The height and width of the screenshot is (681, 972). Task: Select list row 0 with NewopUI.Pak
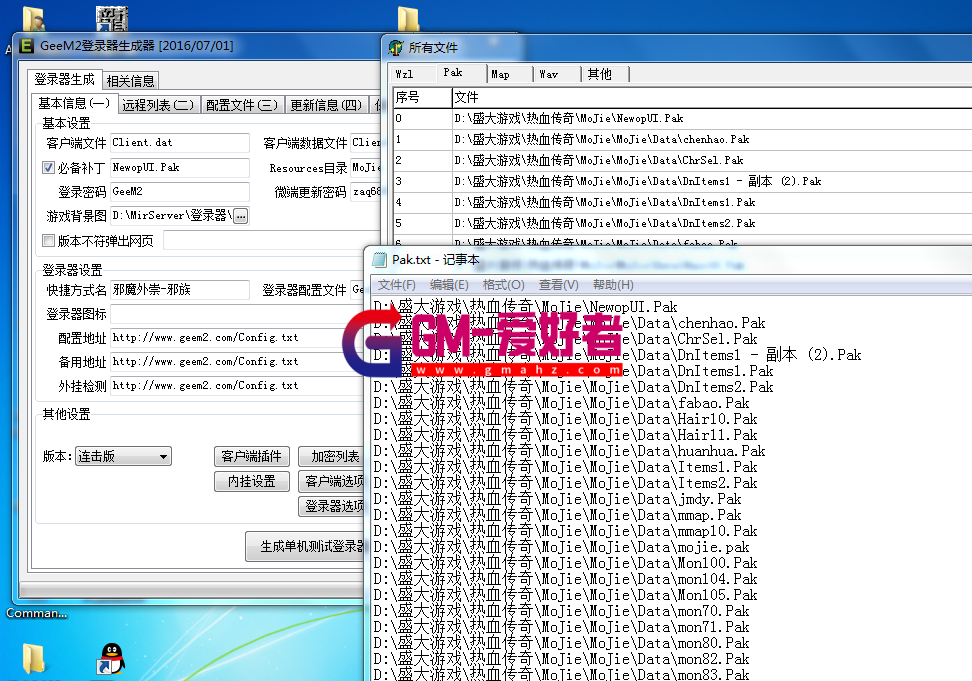[683, 118]
